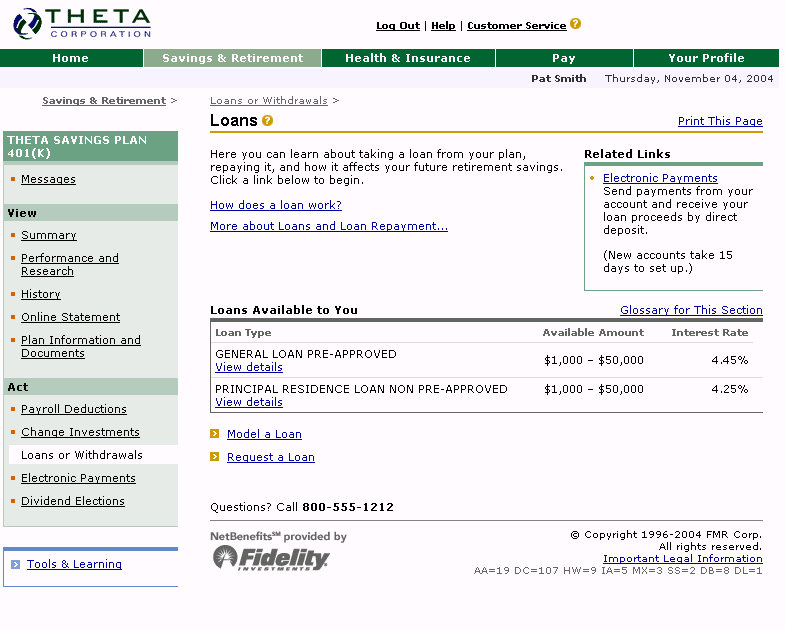Click the Loan Type column header

tap(243, 333)
